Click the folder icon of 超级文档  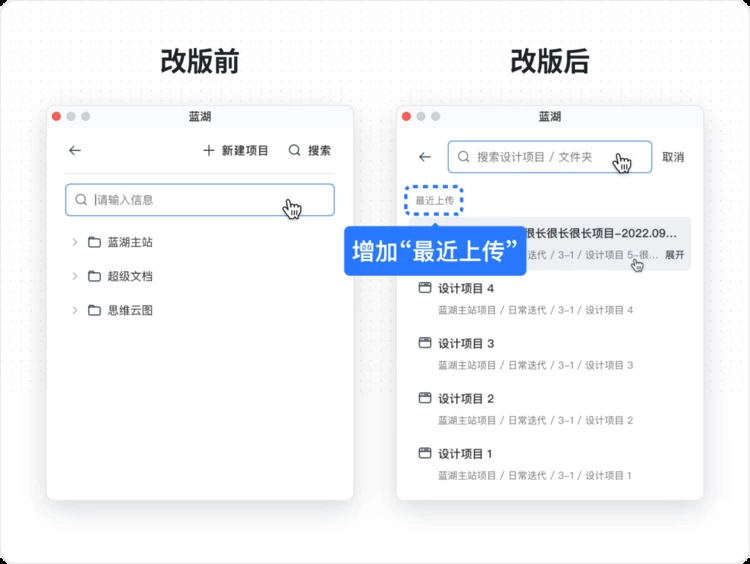click(x=94, y=277)
